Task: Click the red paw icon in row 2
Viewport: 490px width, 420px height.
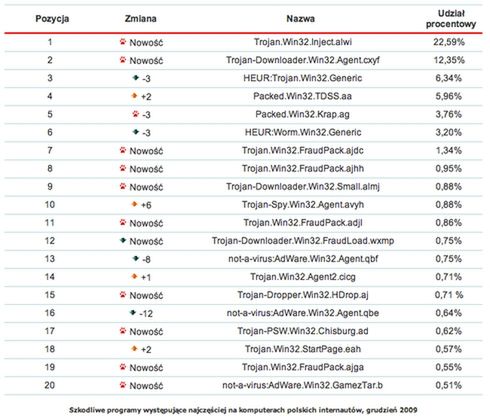Action: click(123, 60)
